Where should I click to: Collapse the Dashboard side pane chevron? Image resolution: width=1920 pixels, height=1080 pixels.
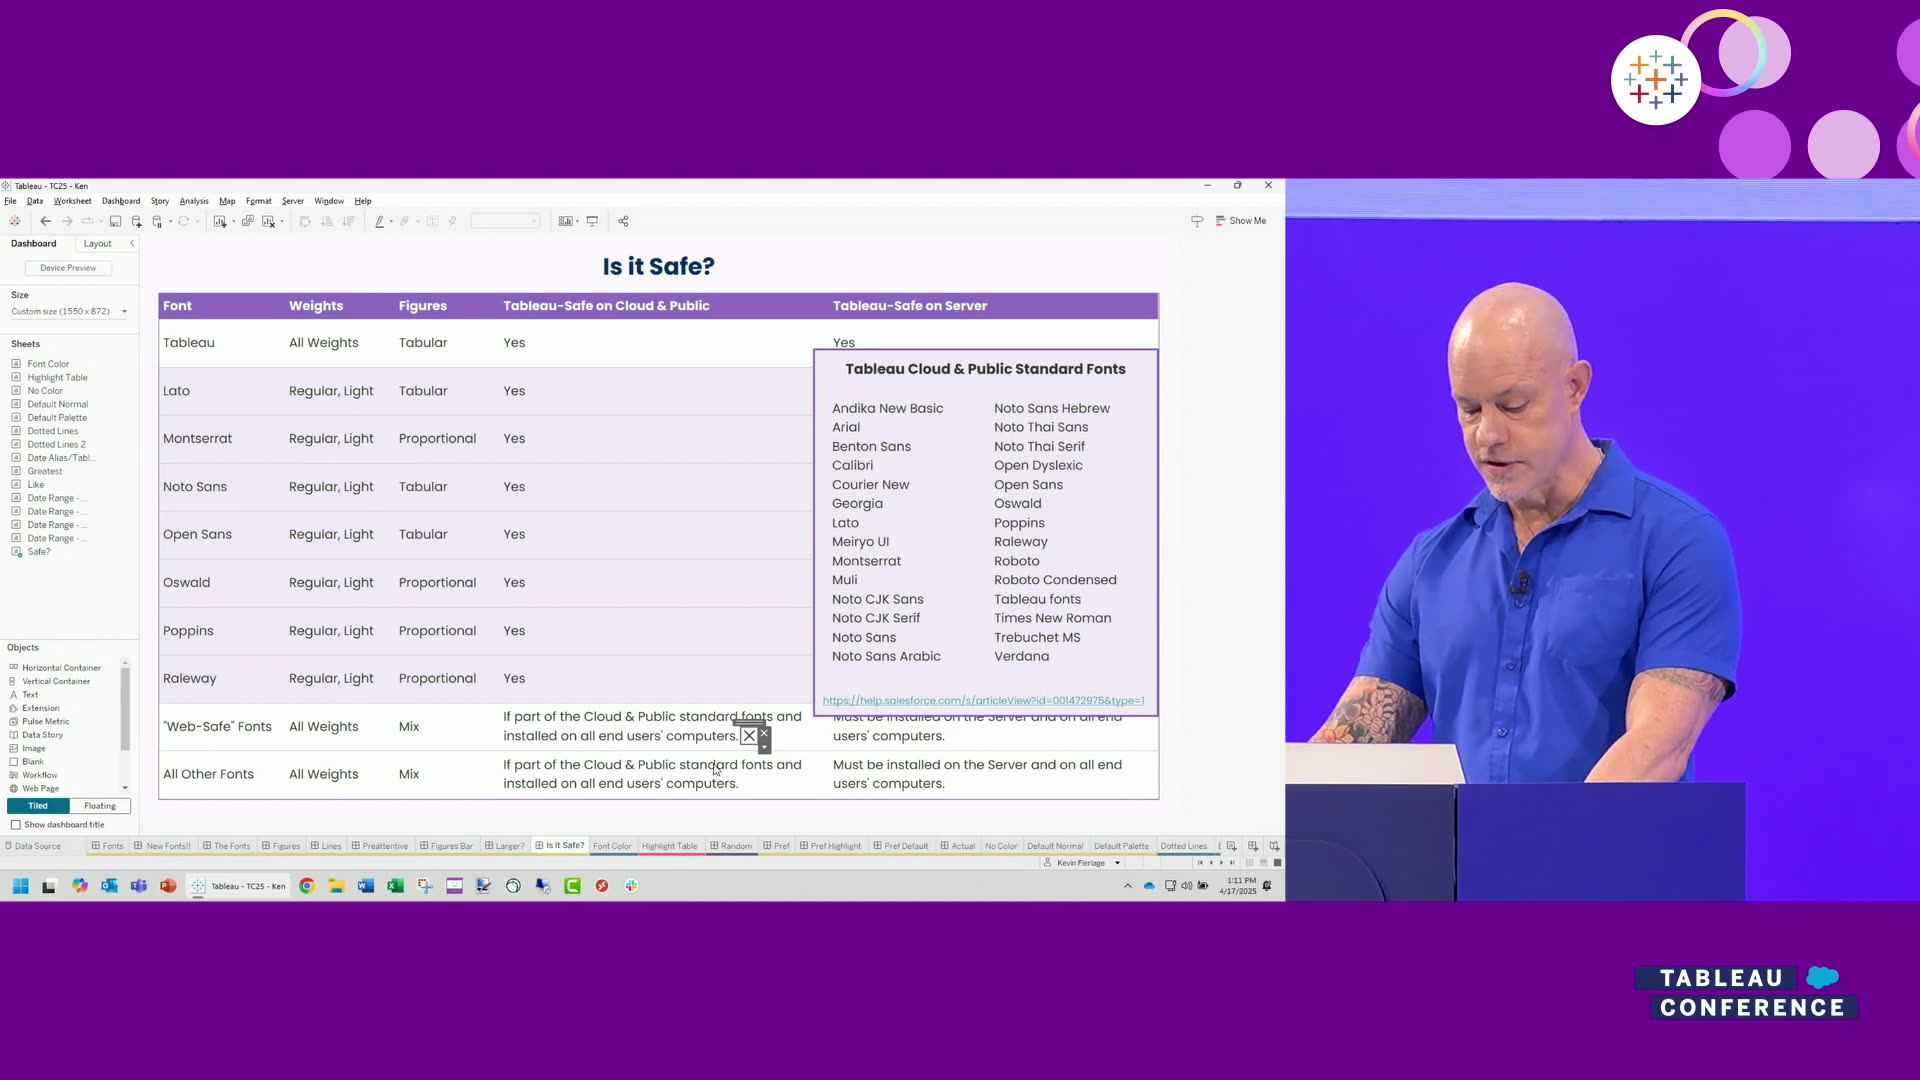(x=132, y=243)
